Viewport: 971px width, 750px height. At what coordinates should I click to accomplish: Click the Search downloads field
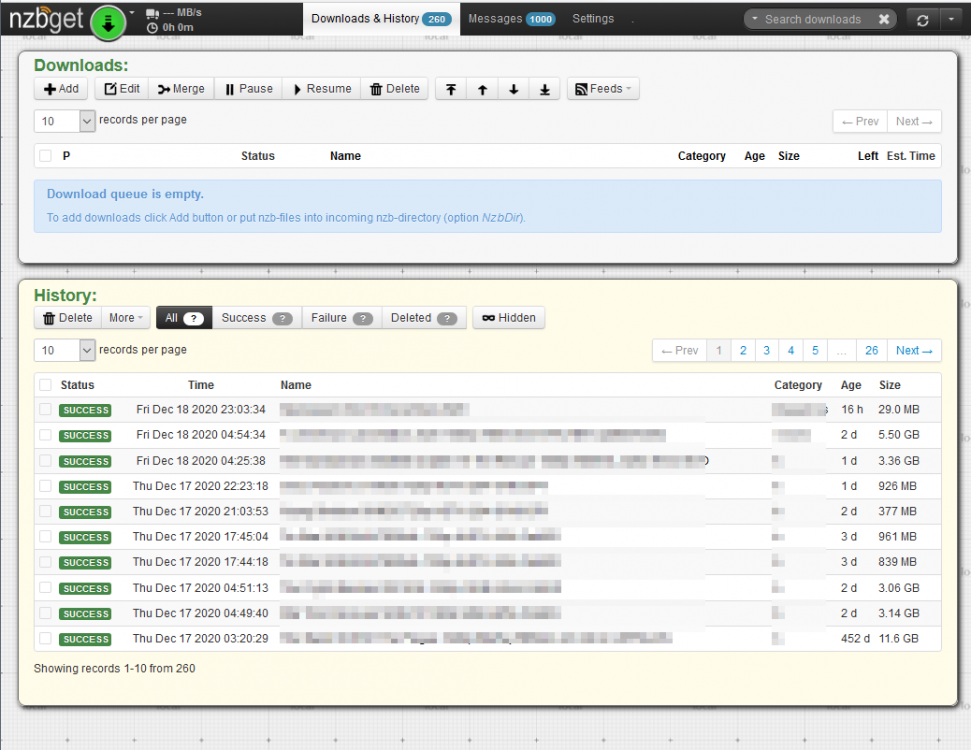pyautogui.click(x=812, y=19)
